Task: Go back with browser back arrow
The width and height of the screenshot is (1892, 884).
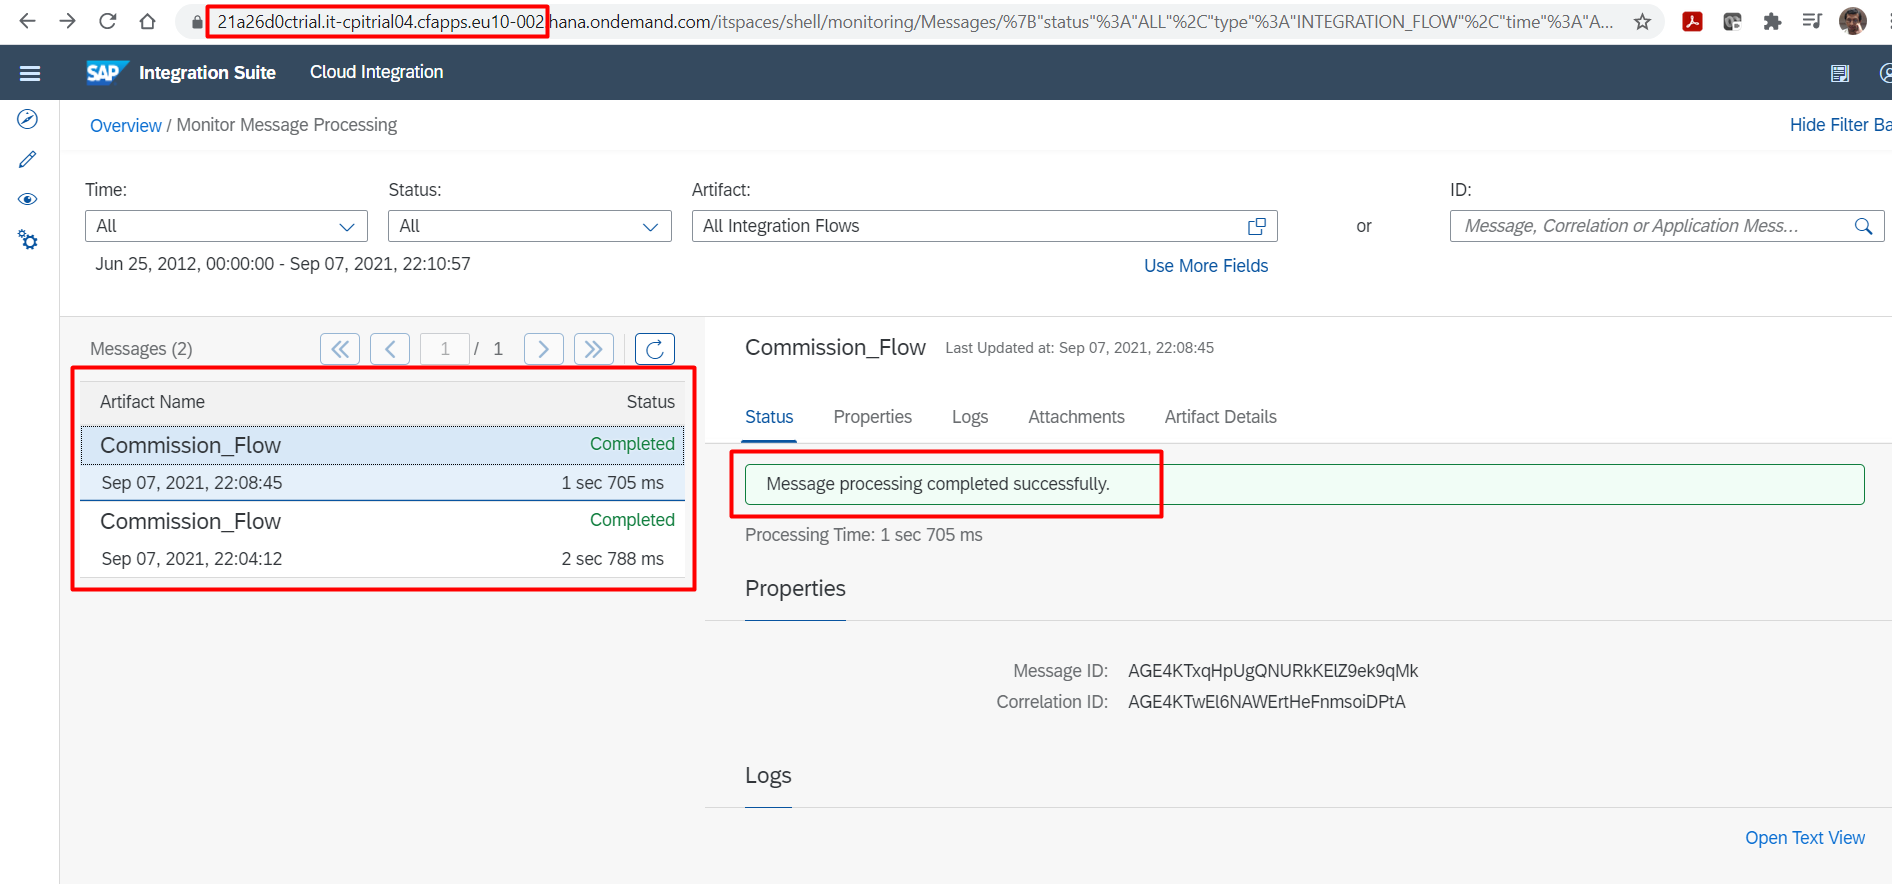Action: pos(27,21)
